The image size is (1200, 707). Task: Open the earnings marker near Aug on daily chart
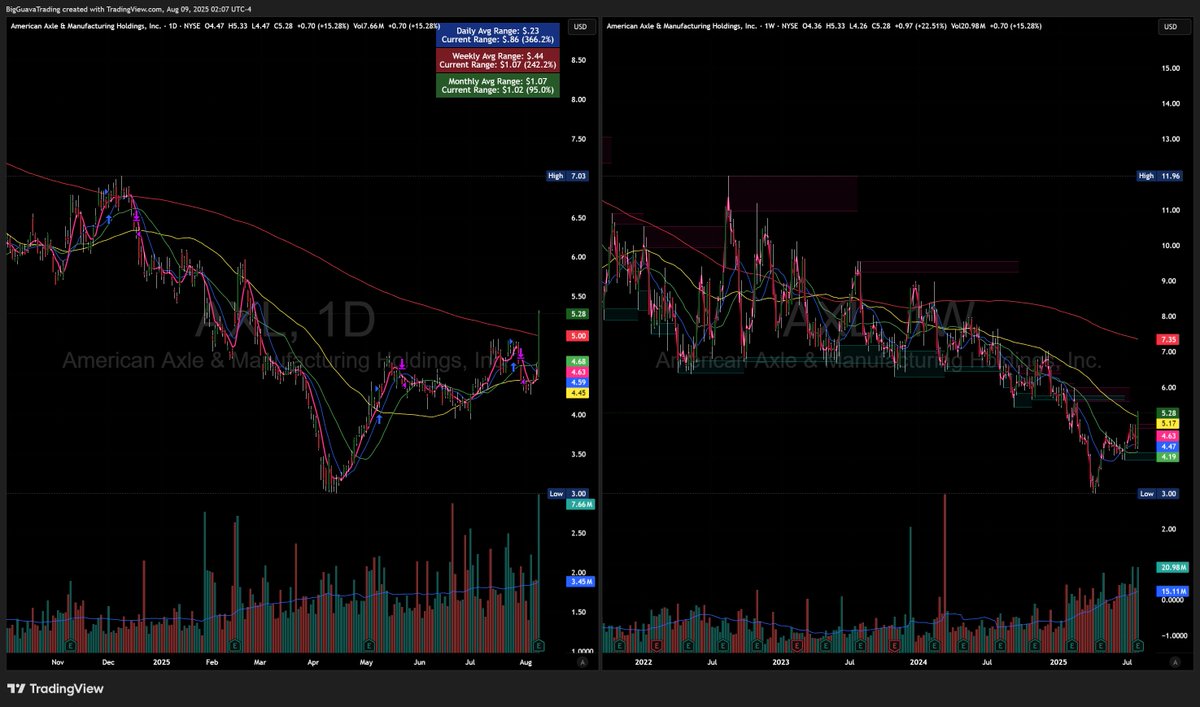coord(538,644)
